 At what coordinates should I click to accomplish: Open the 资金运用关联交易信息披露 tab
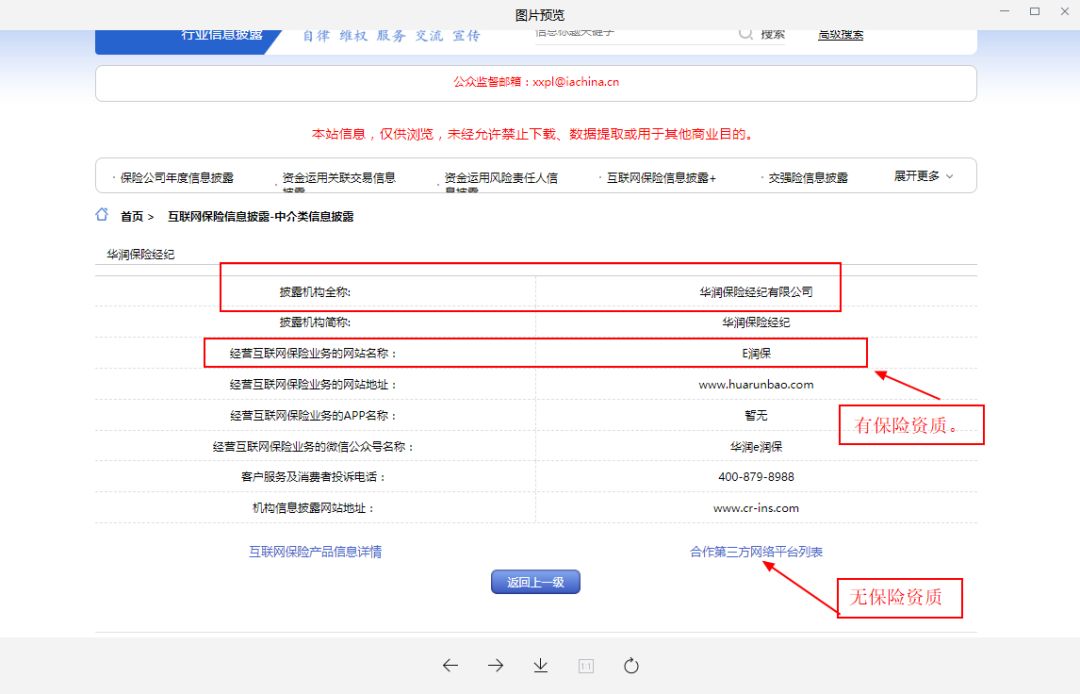339,181
